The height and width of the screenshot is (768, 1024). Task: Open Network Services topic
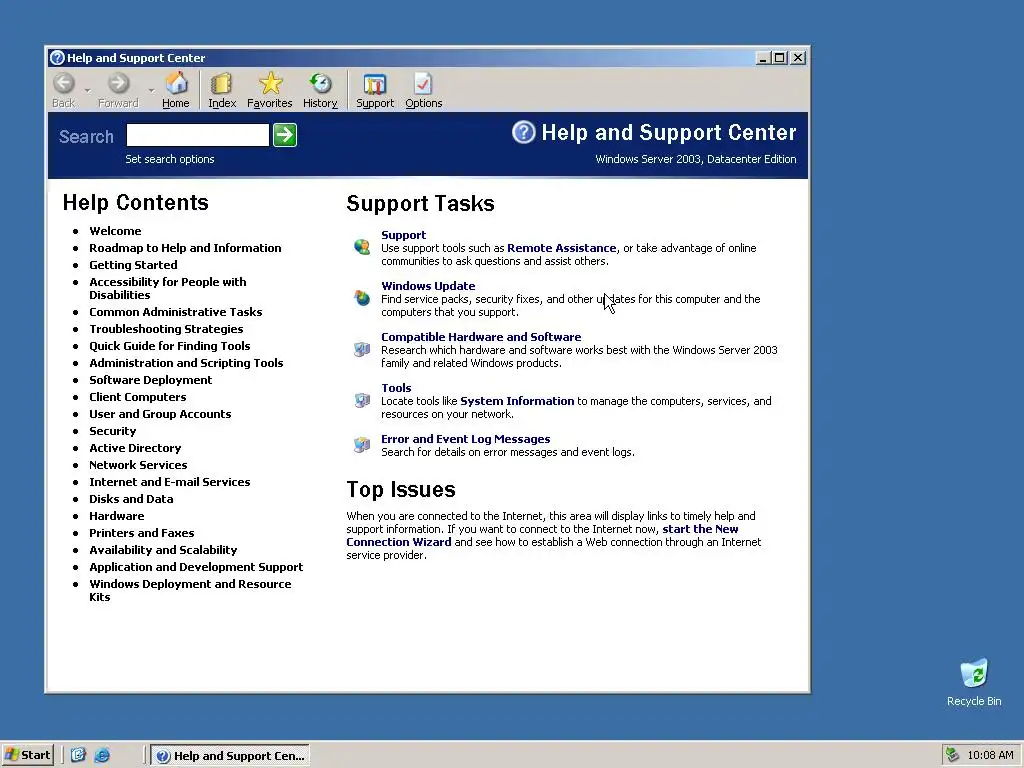pyautogui.click(x=138, y=464)
